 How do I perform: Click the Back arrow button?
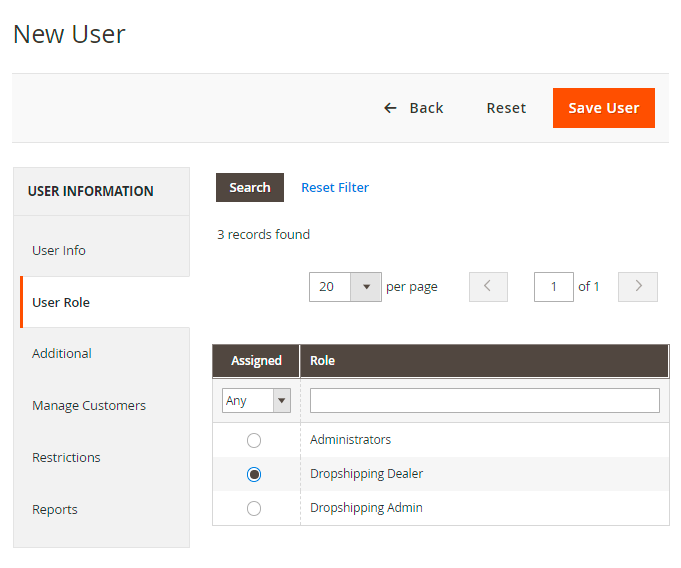[x=413, y=108]
